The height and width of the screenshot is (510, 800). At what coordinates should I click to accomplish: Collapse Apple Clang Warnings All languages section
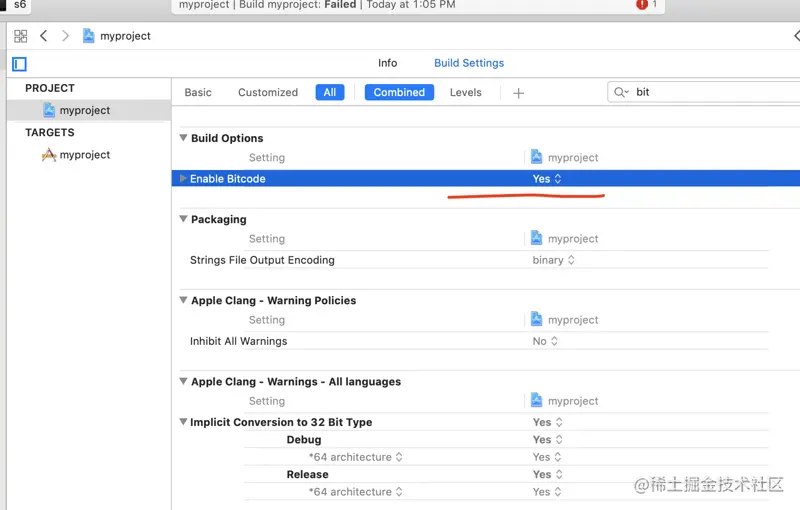tap(183, 381)
